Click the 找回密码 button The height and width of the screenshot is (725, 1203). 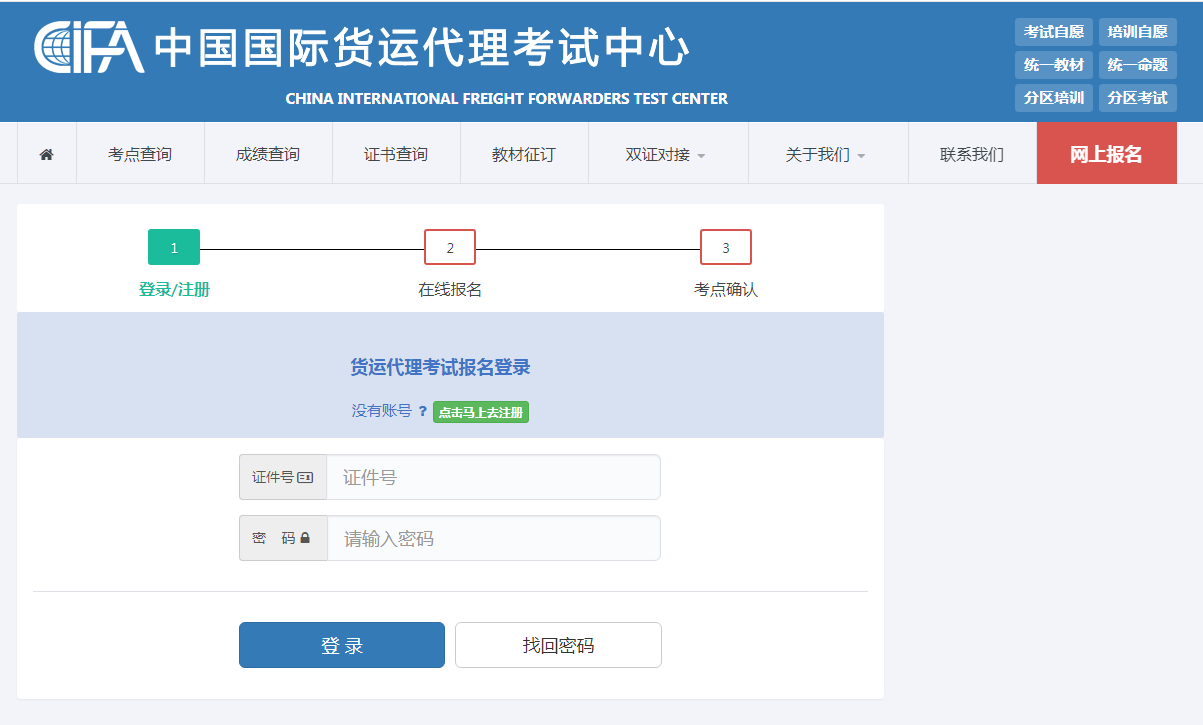pyautogui.click(x=558, y=645)
